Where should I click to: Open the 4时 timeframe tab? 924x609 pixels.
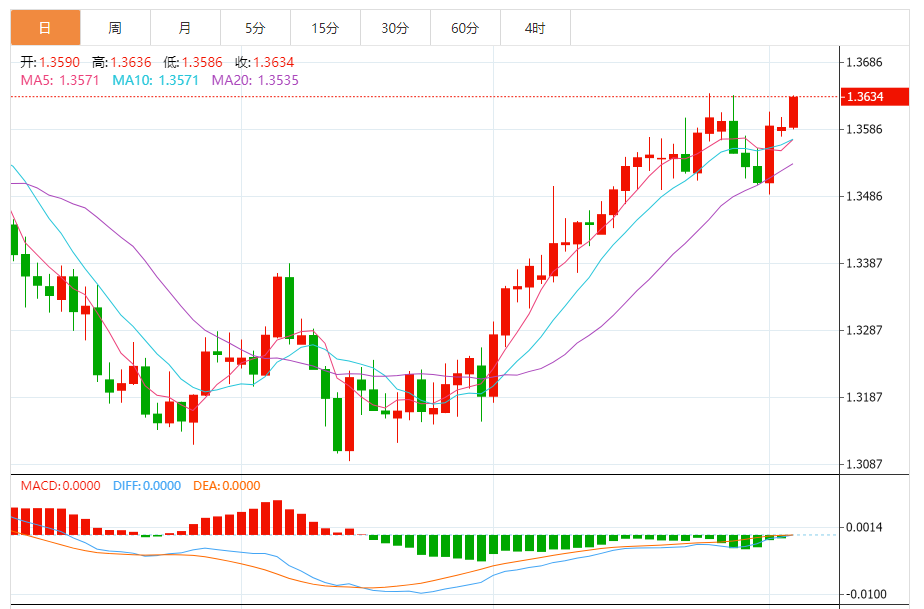[535, 28]
